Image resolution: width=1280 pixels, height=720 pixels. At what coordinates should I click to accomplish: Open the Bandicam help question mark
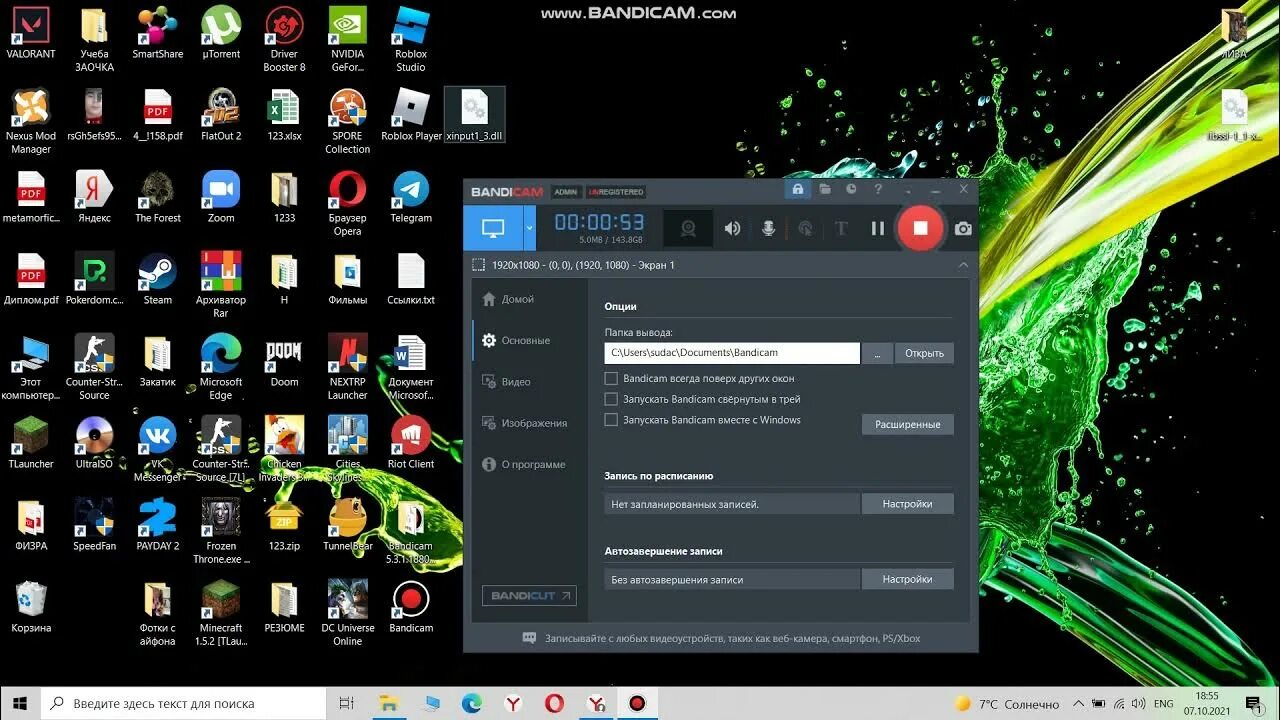[878, 189]
